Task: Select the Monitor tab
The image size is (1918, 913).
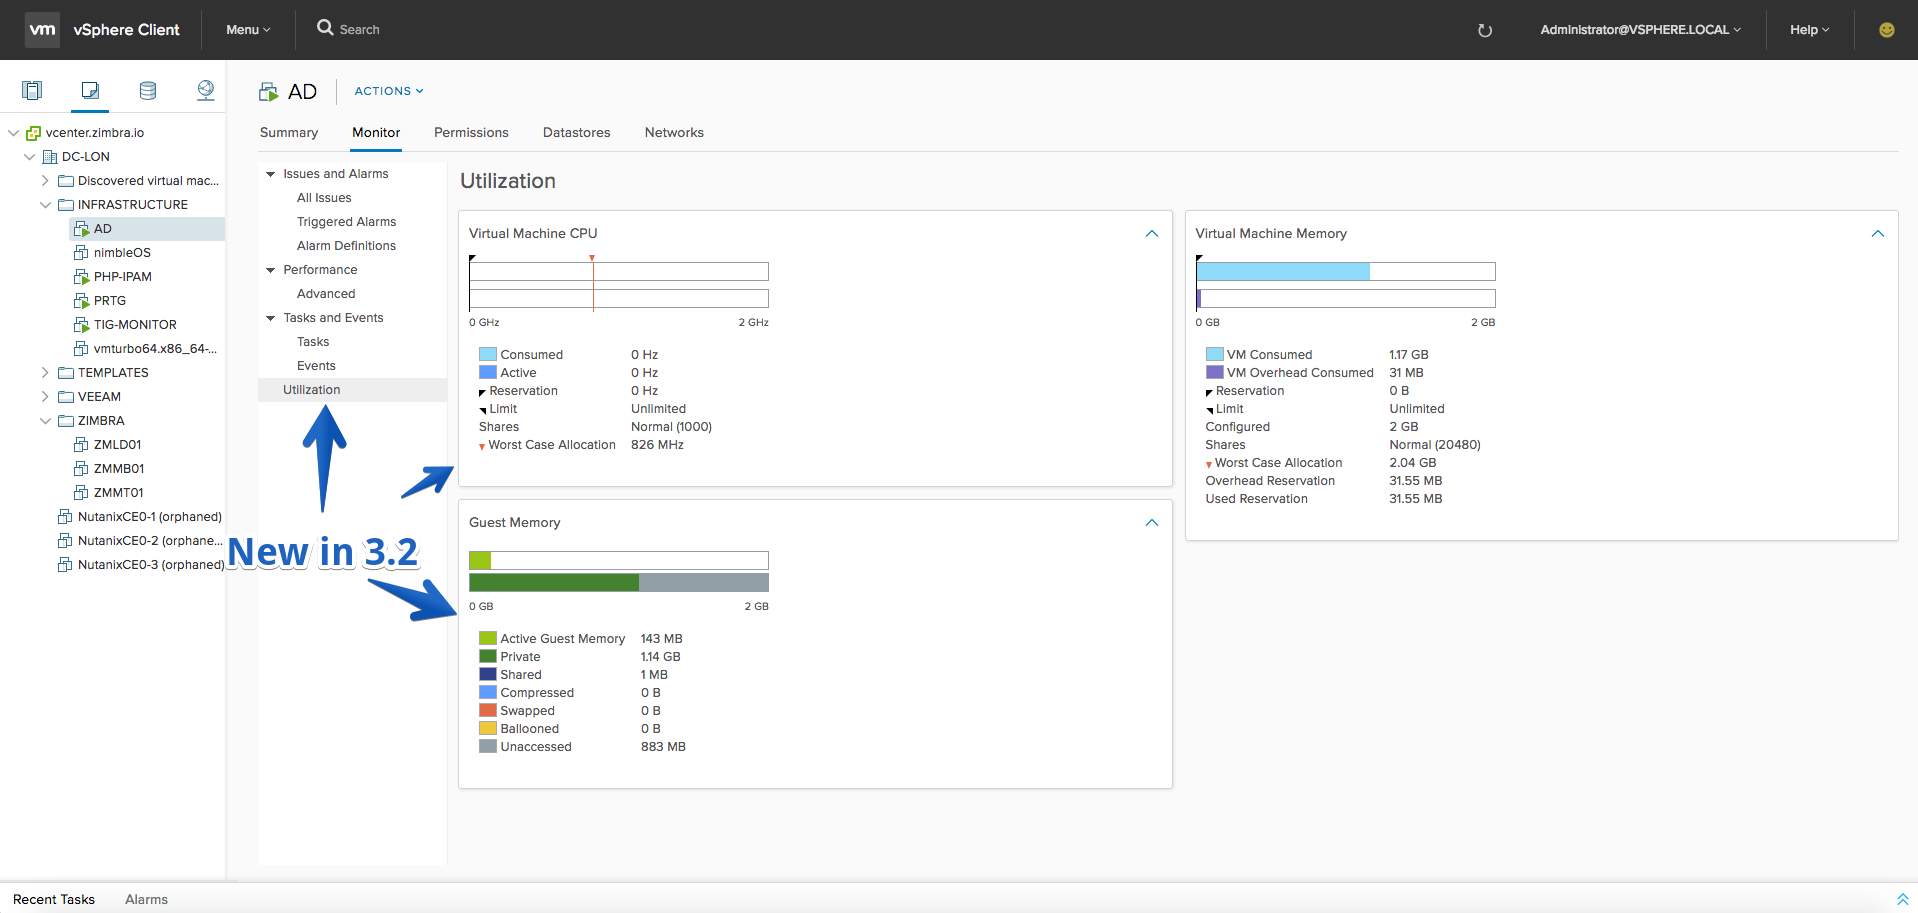Action: 376,133
